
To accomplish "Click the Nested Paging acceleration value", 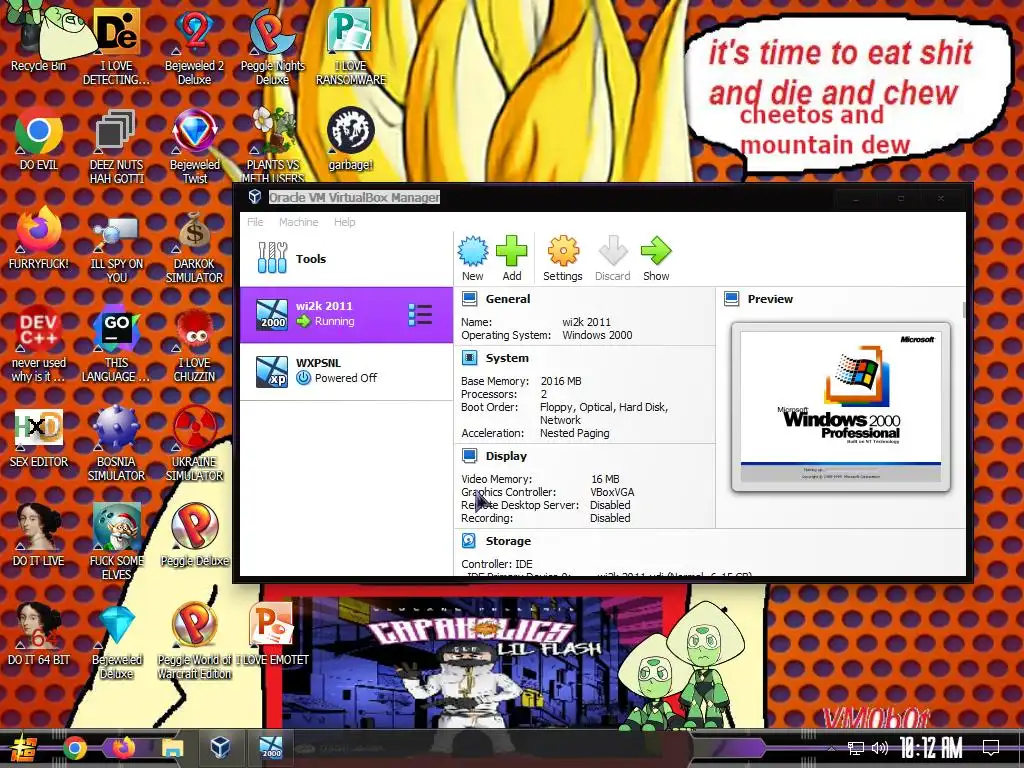I will tap(575, 433).
